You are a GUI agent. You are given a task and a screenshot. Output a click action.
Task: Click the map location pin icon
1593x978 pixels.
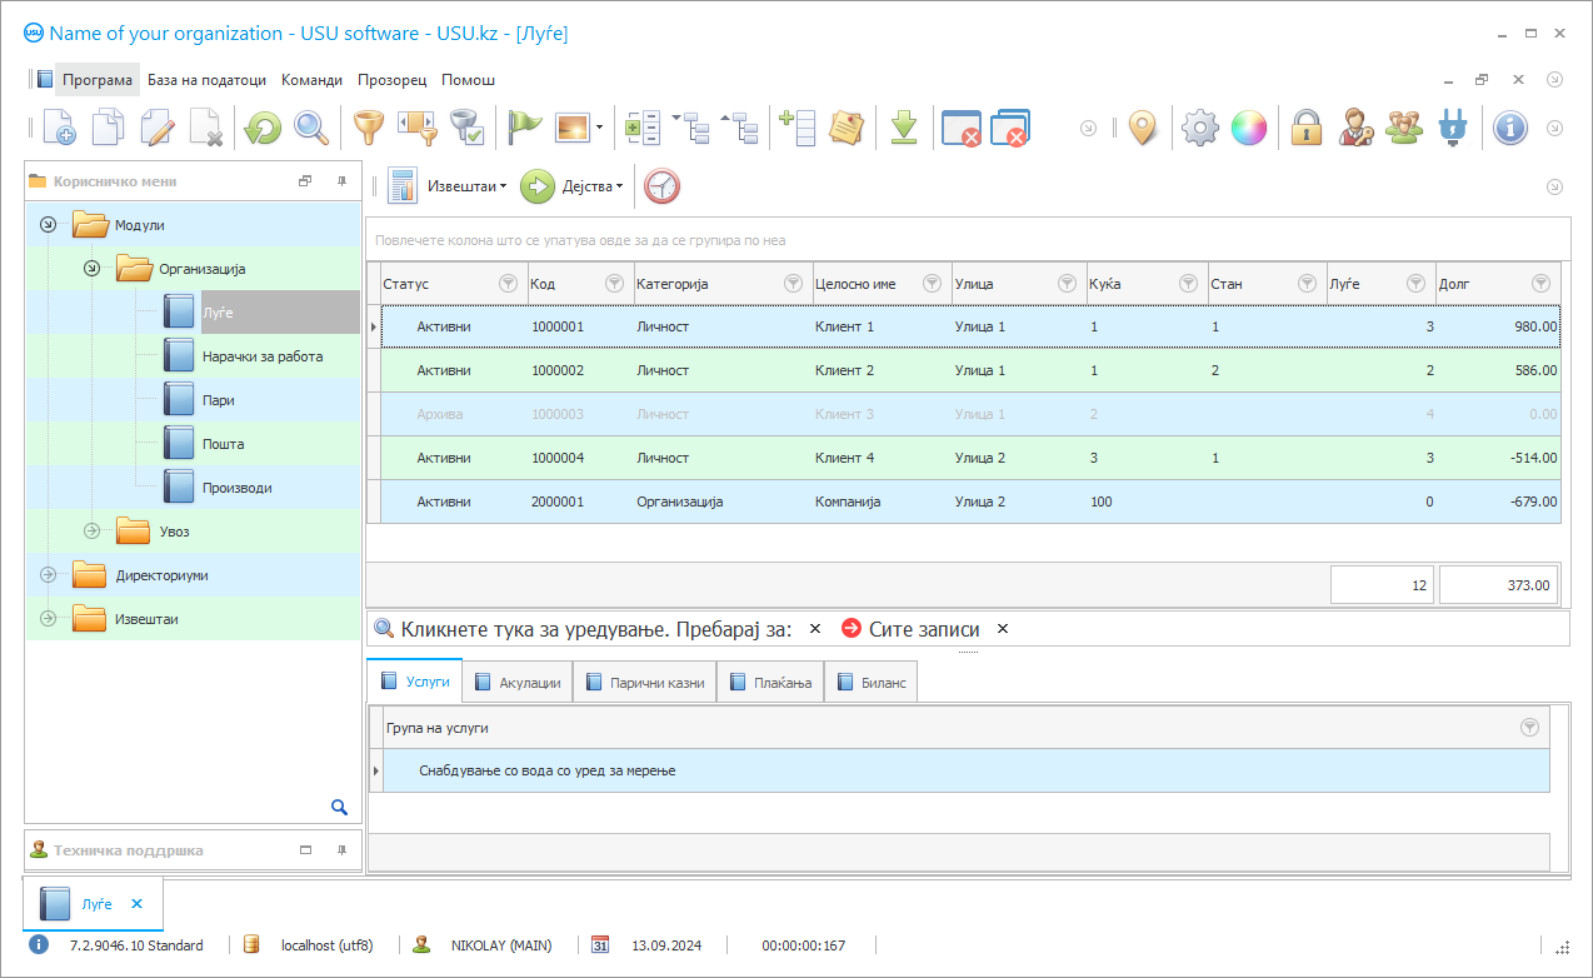[1142, 128]
